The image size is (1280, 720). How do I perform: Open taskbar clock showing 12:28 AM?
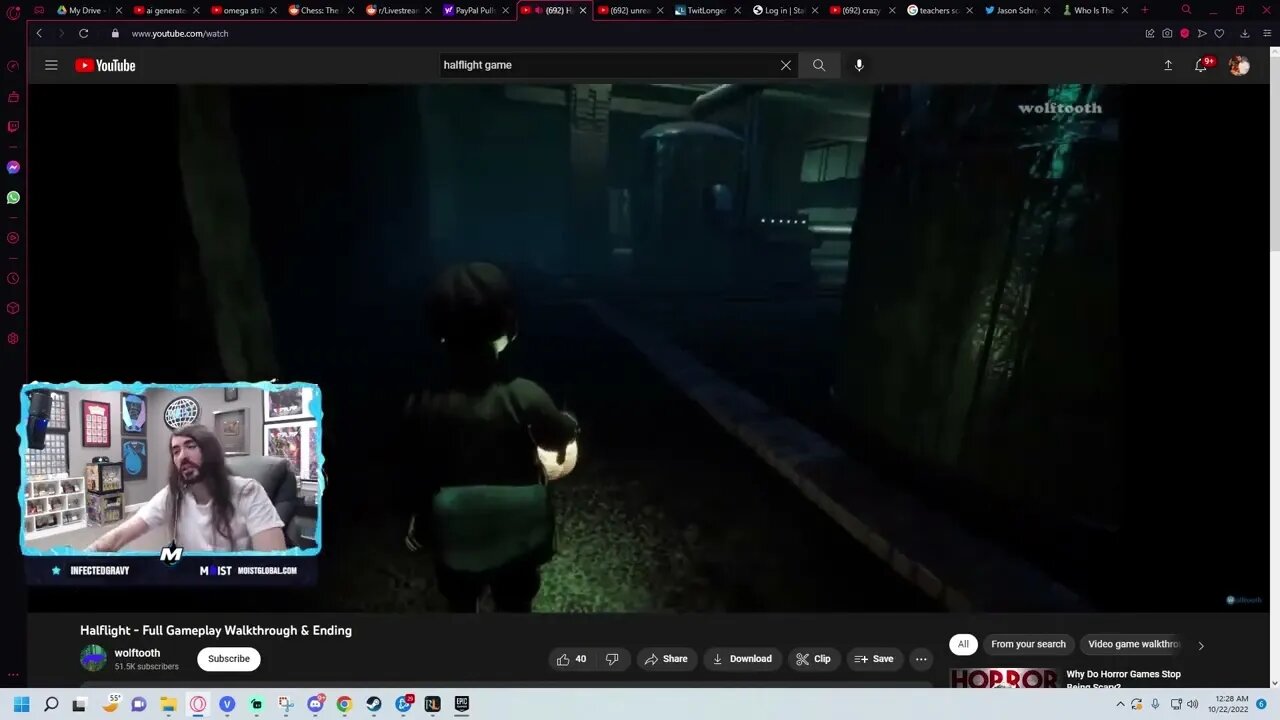(1230, 704)
